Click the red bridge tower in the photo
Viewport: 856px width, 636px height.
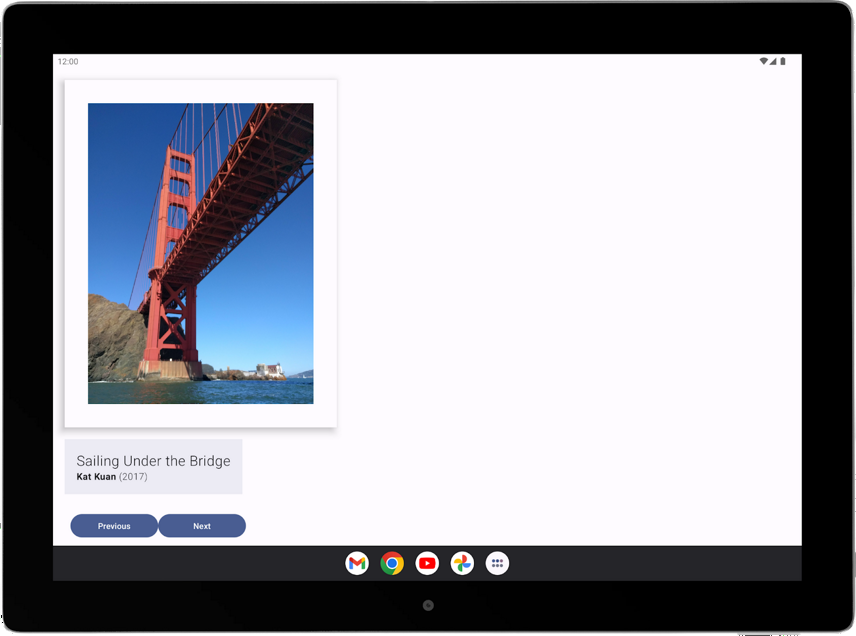point(177,200)
